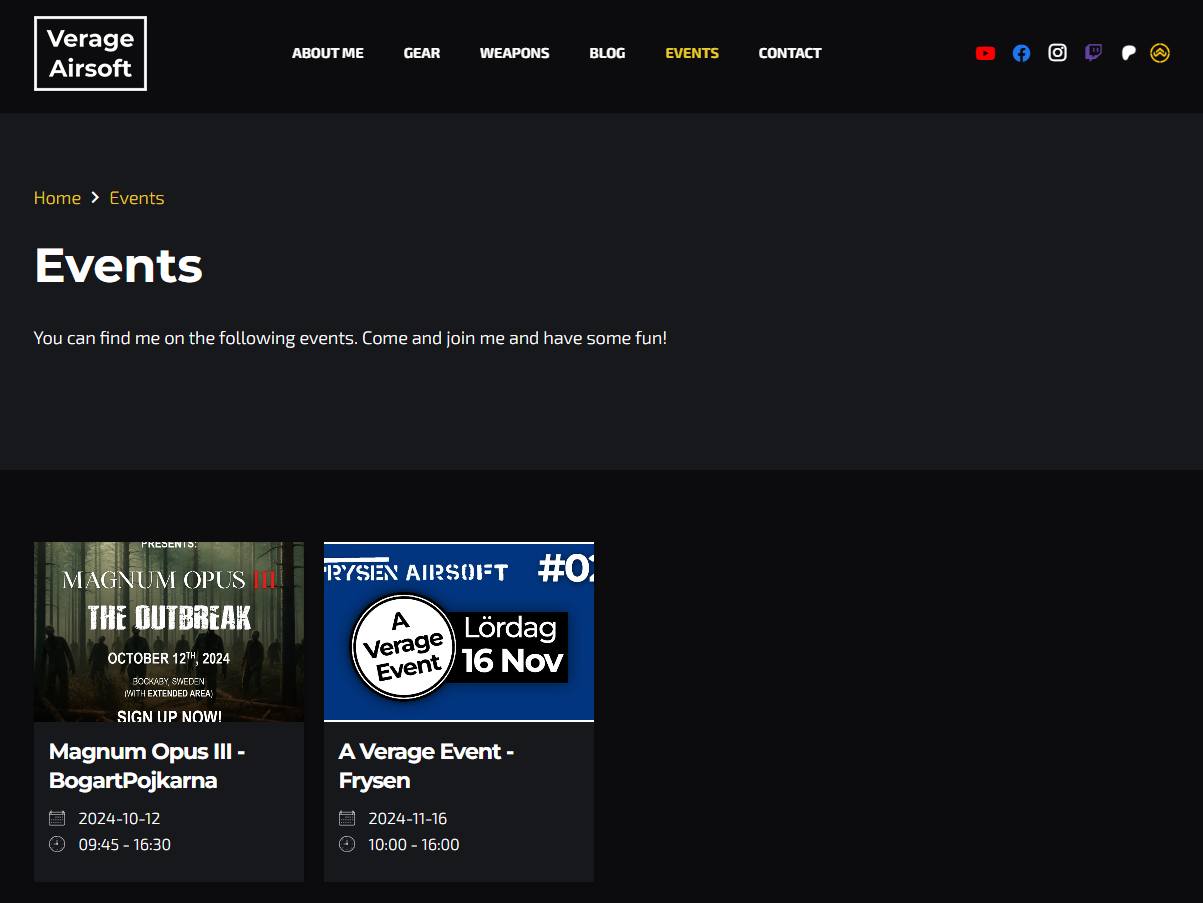Open the YouTube channel icon
The width and height of the screenshot is (1203, 903).
pyautogui.click(x=985, y=53)
